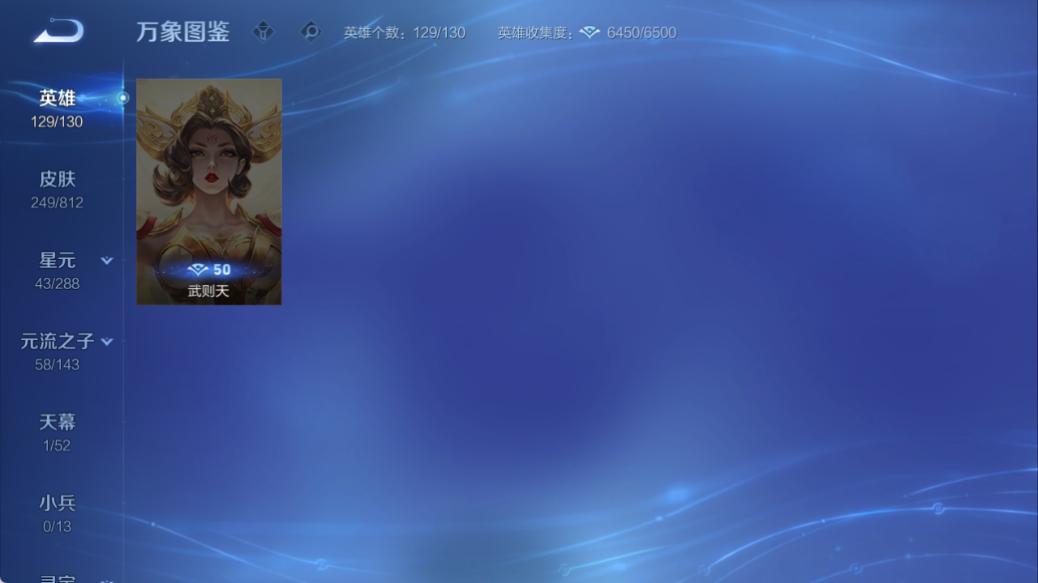Image resolution: width=1038 pixels, height=583 pixels.
Task: Open the 星元 43/288 tab
Action: 57,271
